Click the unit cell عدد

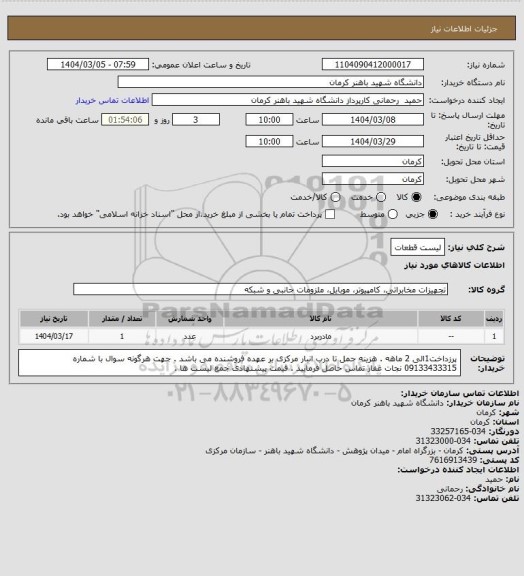pos(190,336)
